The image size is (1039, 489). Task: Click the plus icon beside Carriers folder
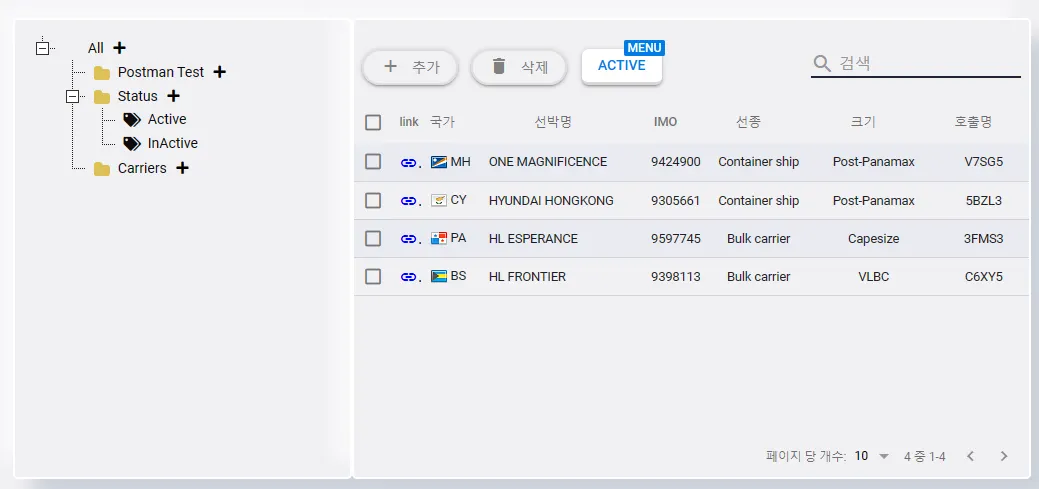coord(182,168)
